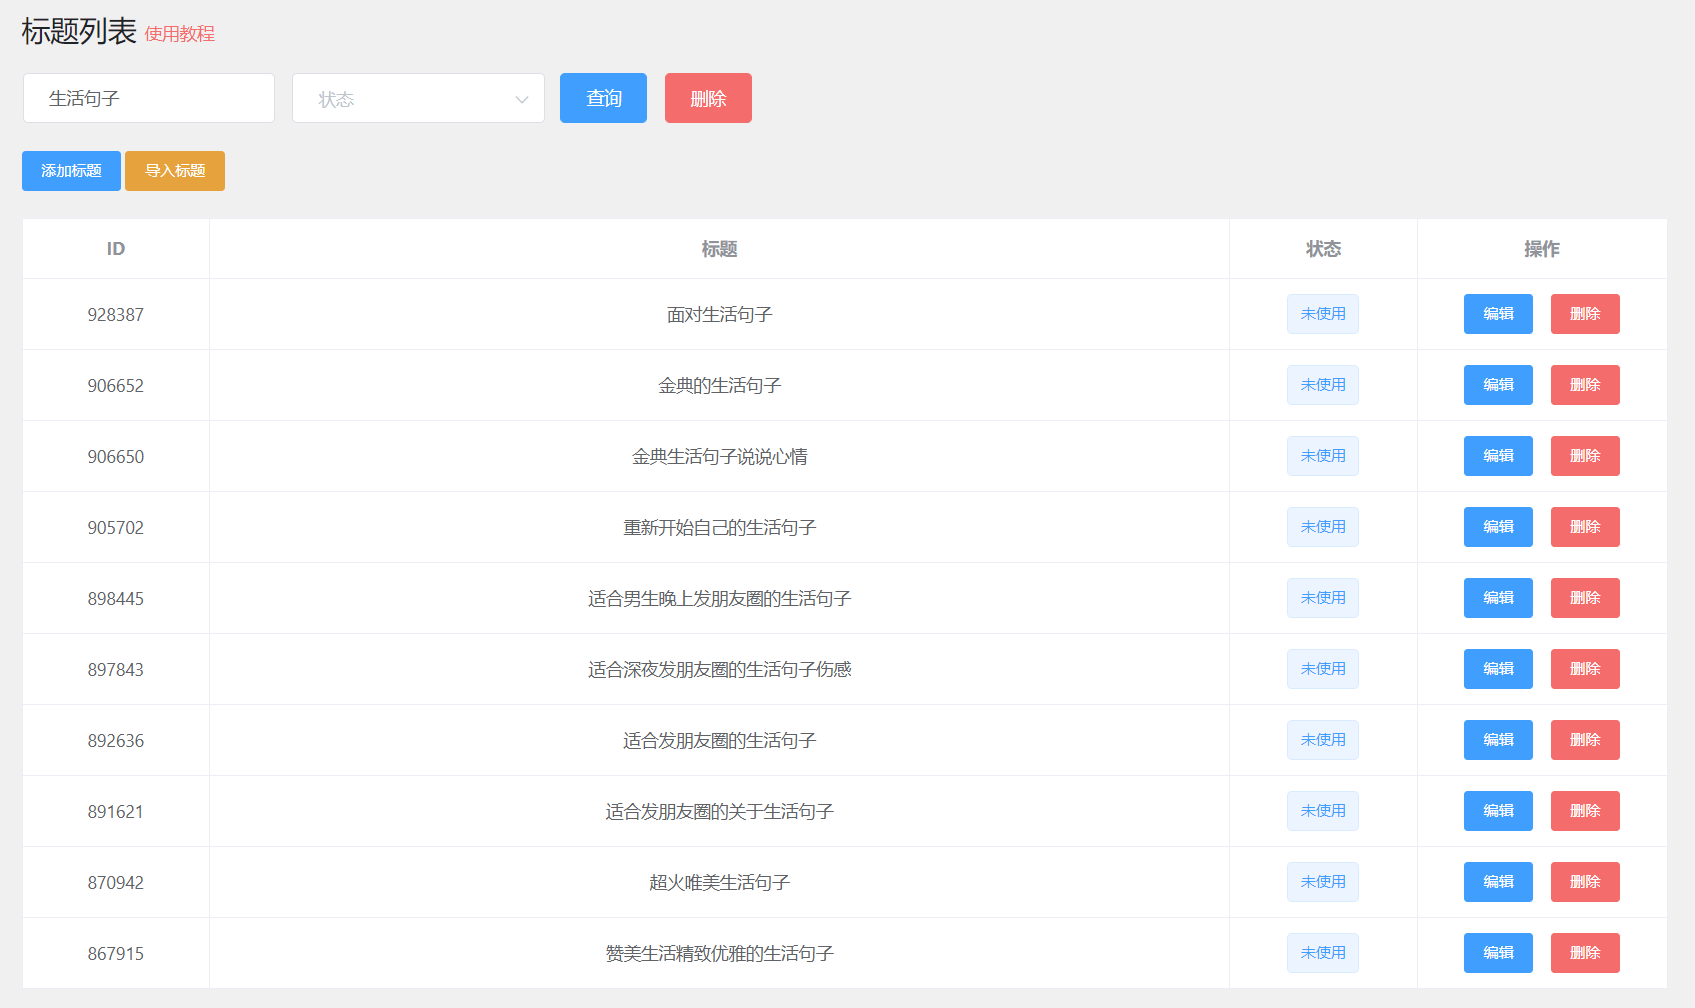Image resolution: width=1695 pixels, height=1008 pixels.
Task: Click the ID column header
Action: coord(116,249)
